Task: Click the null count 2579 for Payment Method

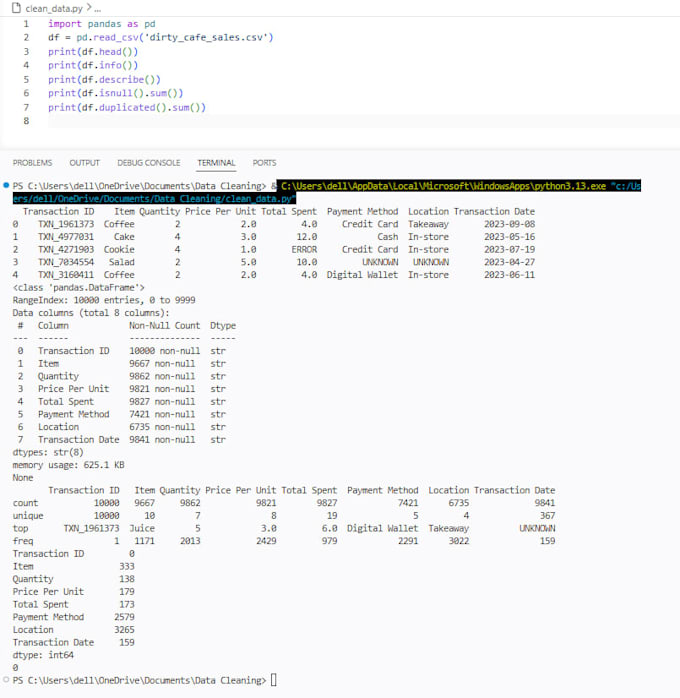Action: (124, 617)
